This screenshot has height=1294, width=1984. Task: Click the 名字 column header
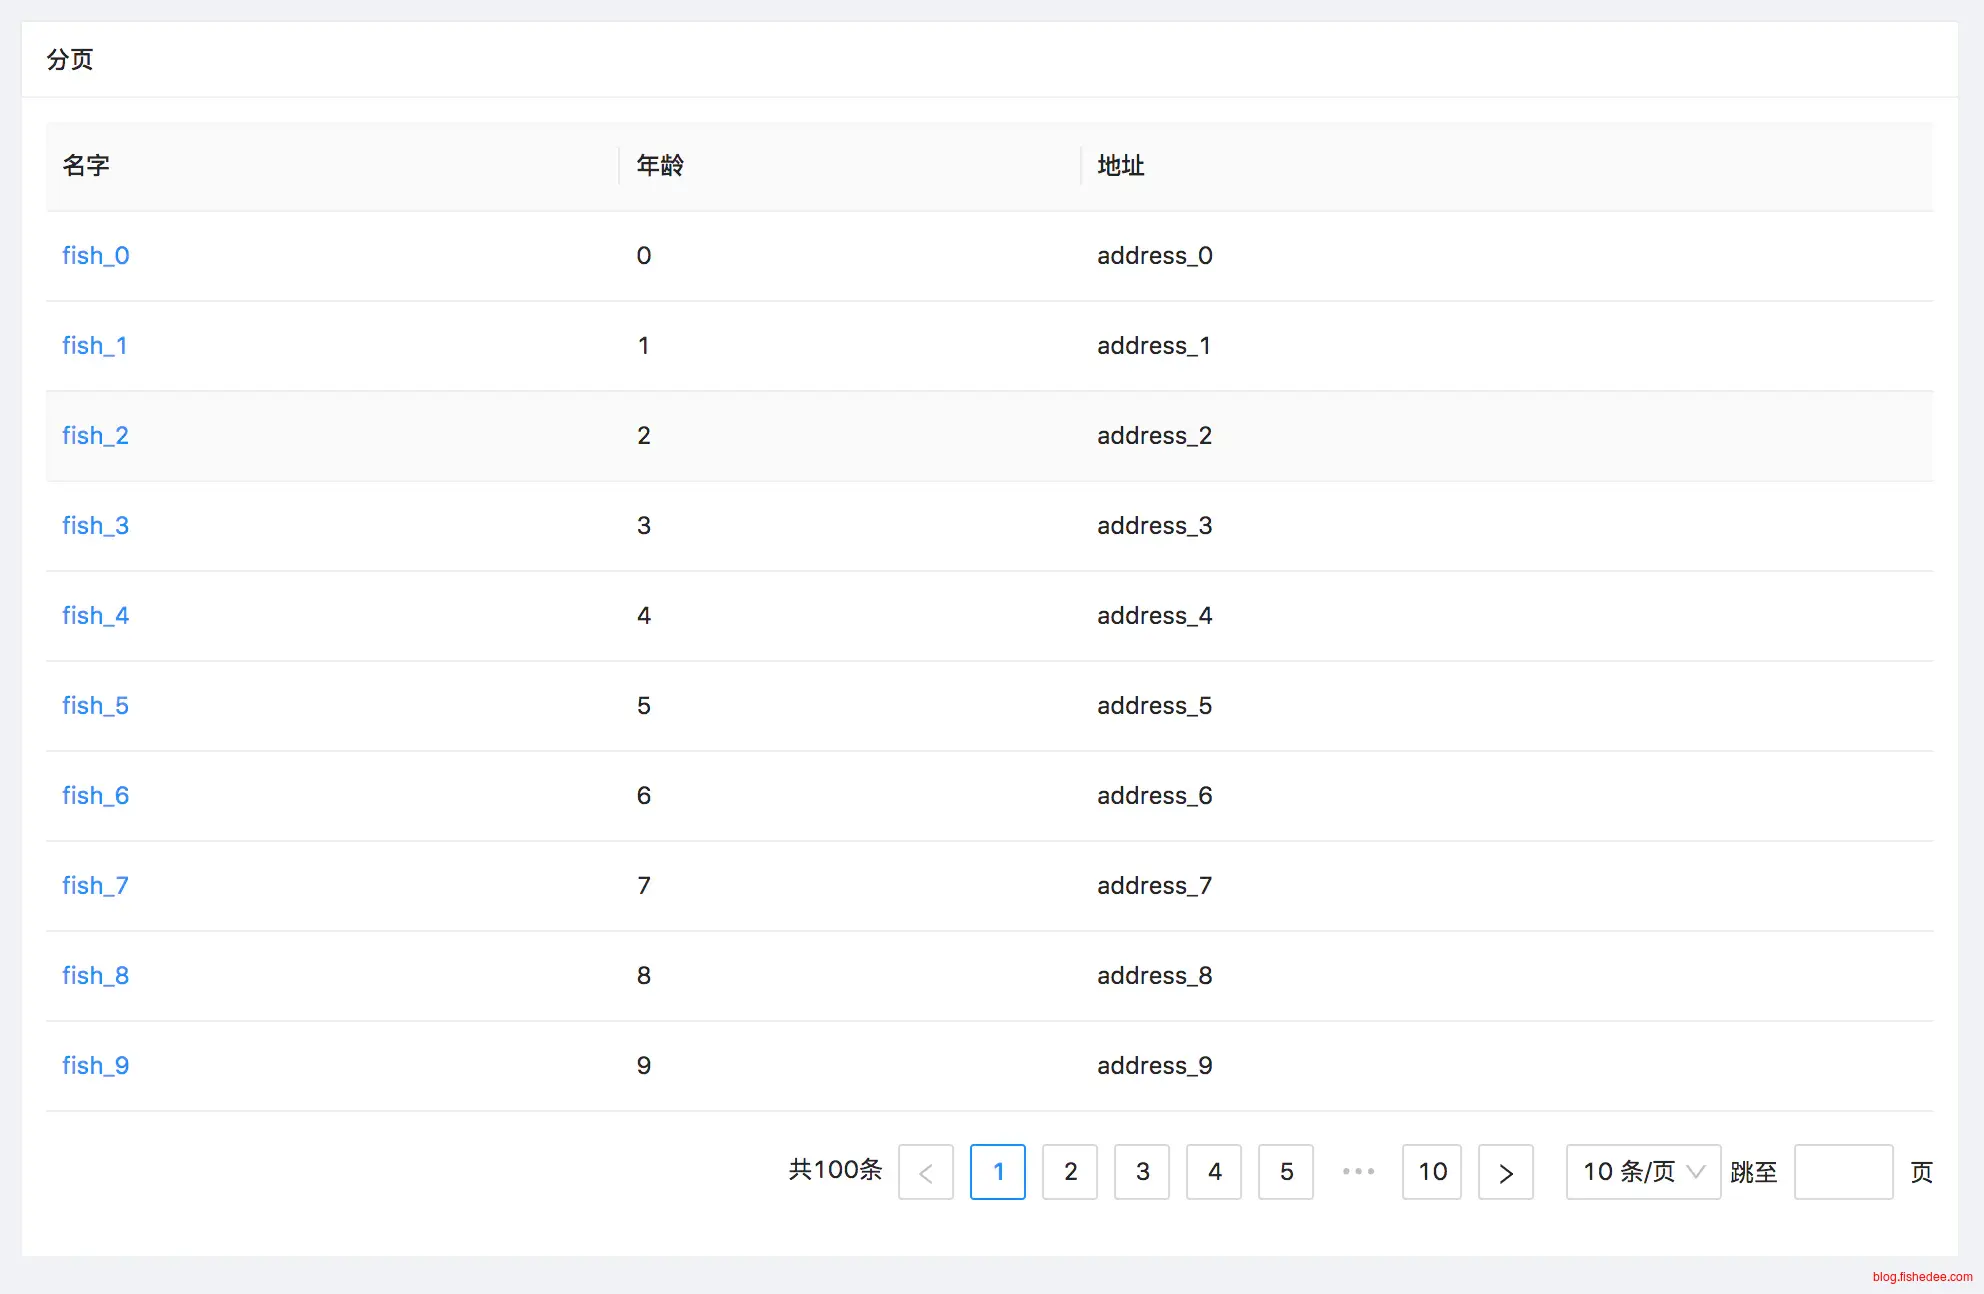tap(86, 166)
